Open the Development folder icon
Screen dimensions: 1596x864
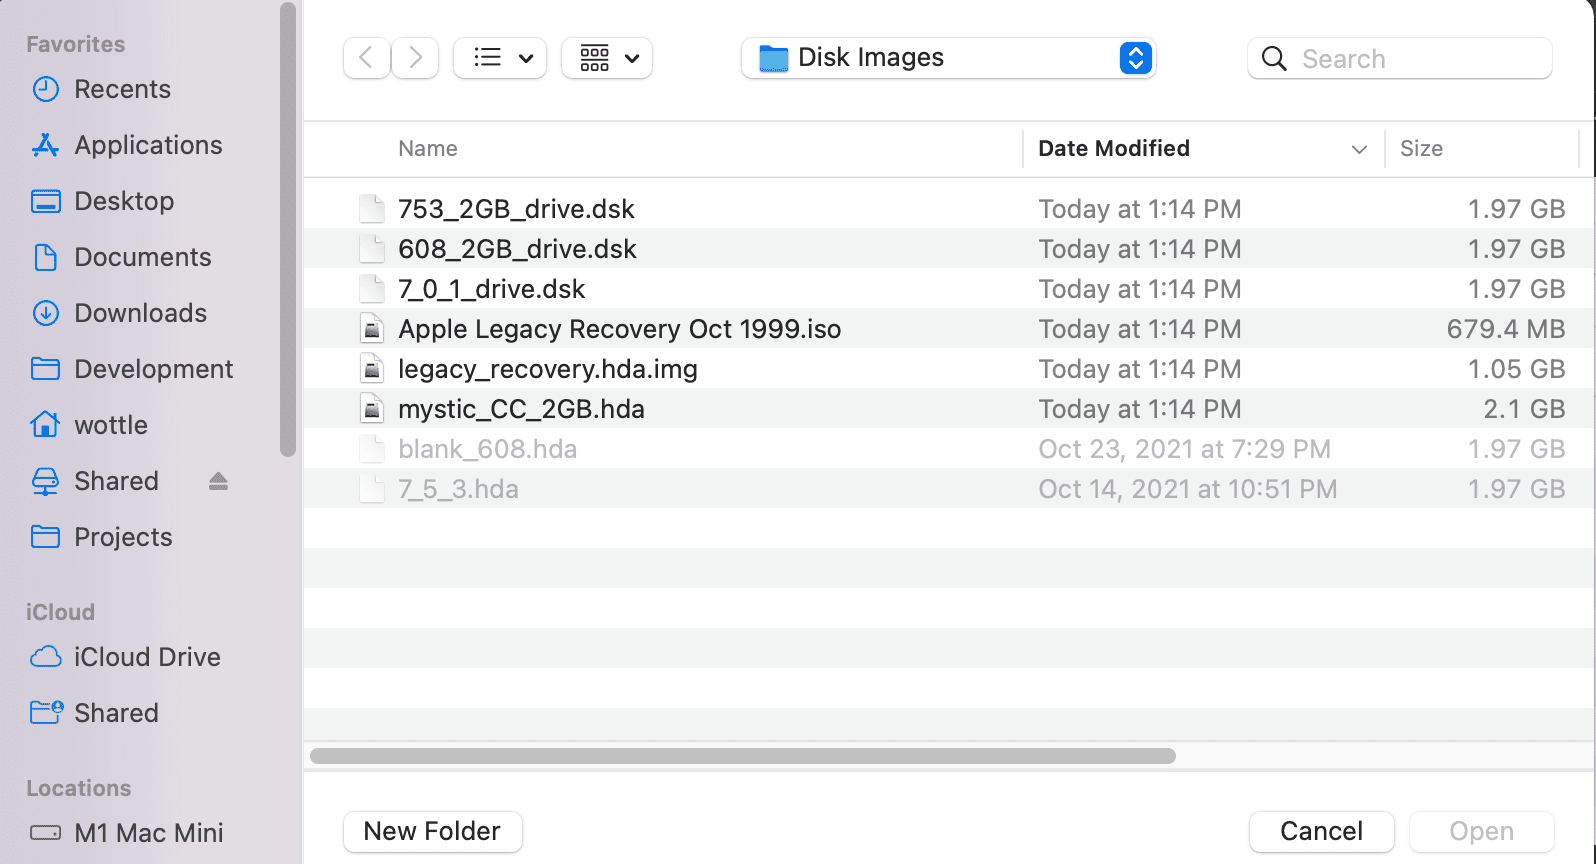(45, 369)
